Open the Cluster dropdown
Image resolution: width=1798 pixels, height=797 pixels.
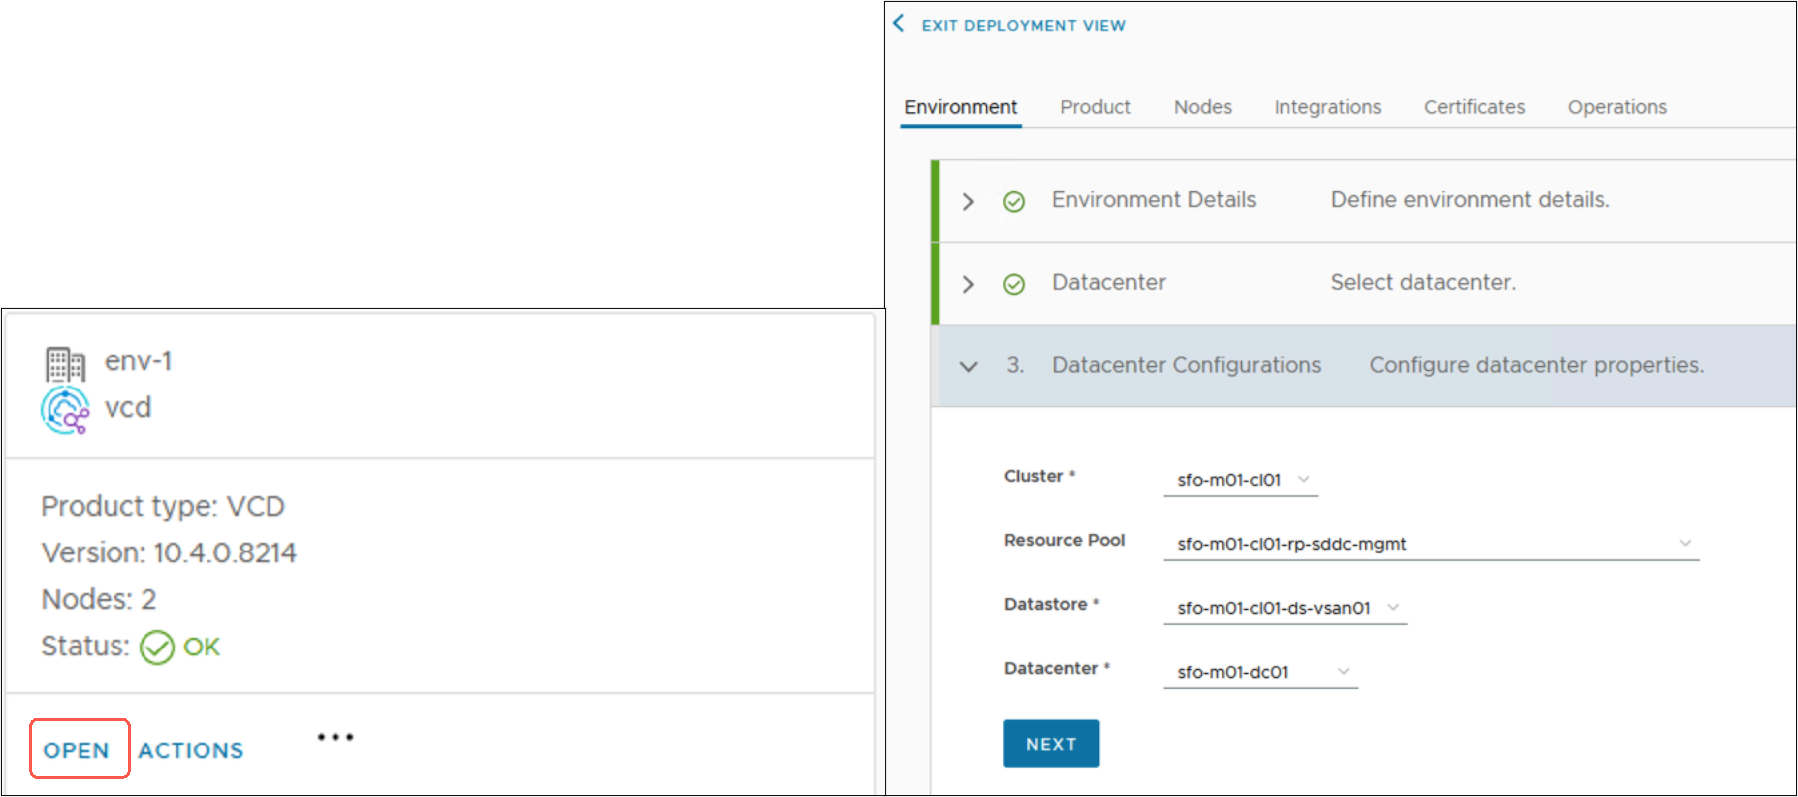(1241, 480)
